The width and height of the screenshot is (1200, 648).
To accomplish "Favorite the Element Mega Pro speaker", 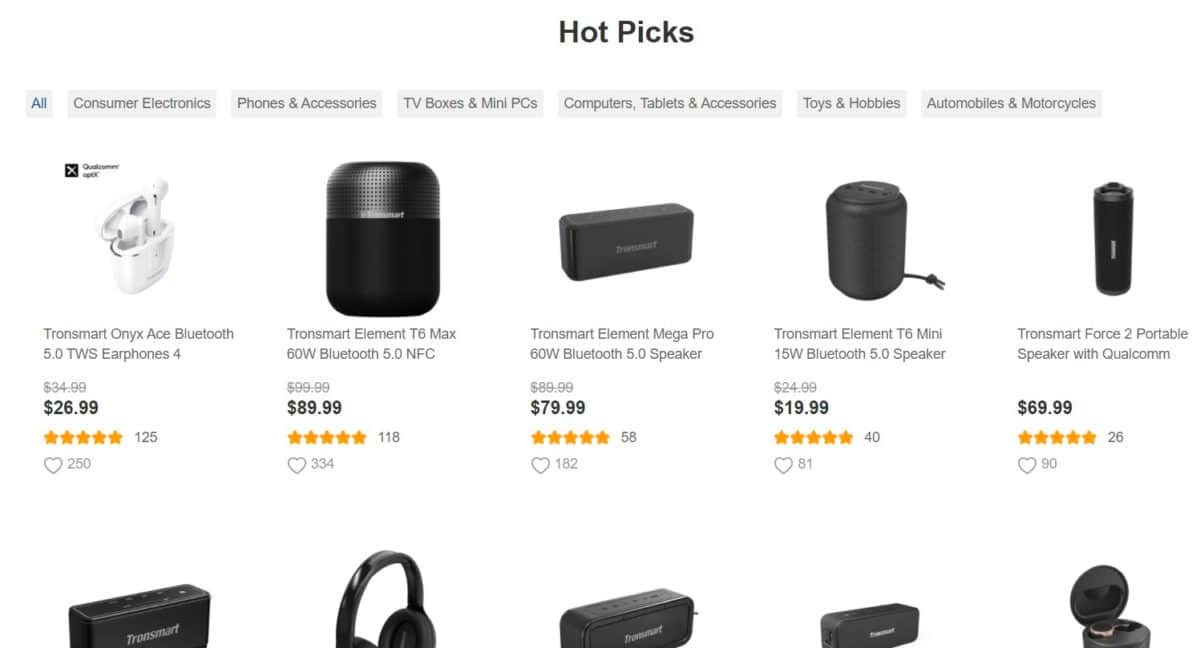I will click(540, 465).
